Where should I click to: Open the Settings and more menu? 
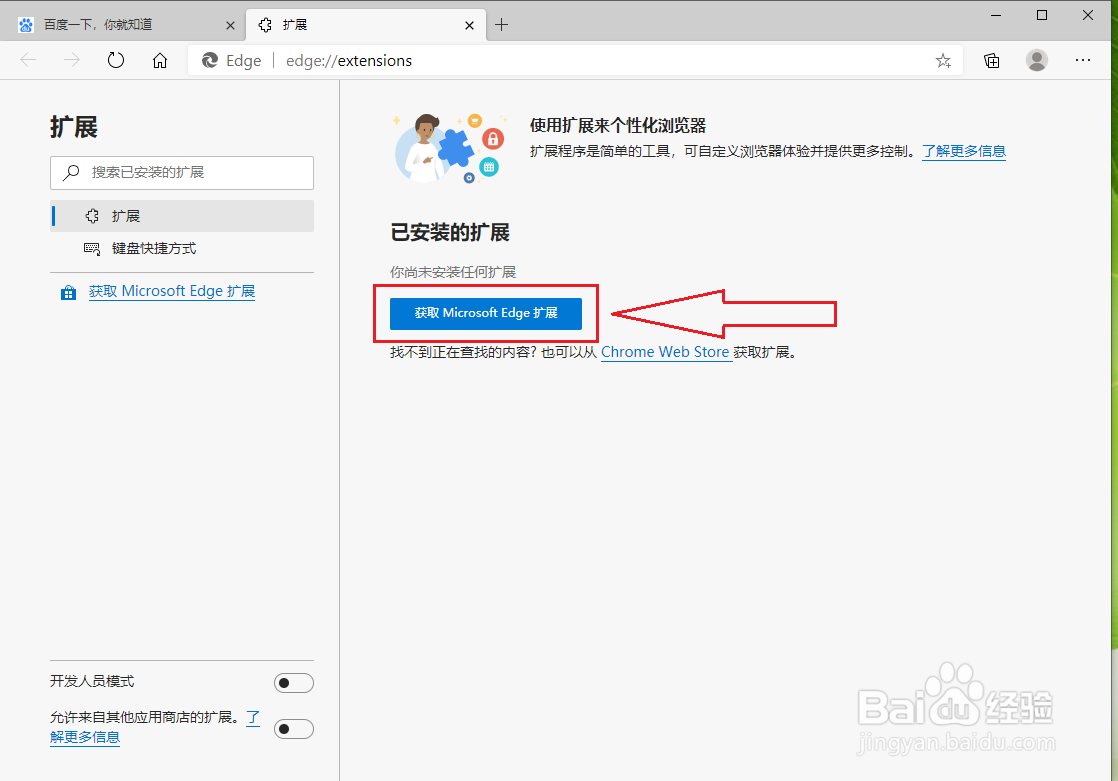[x=1082, y=61]
